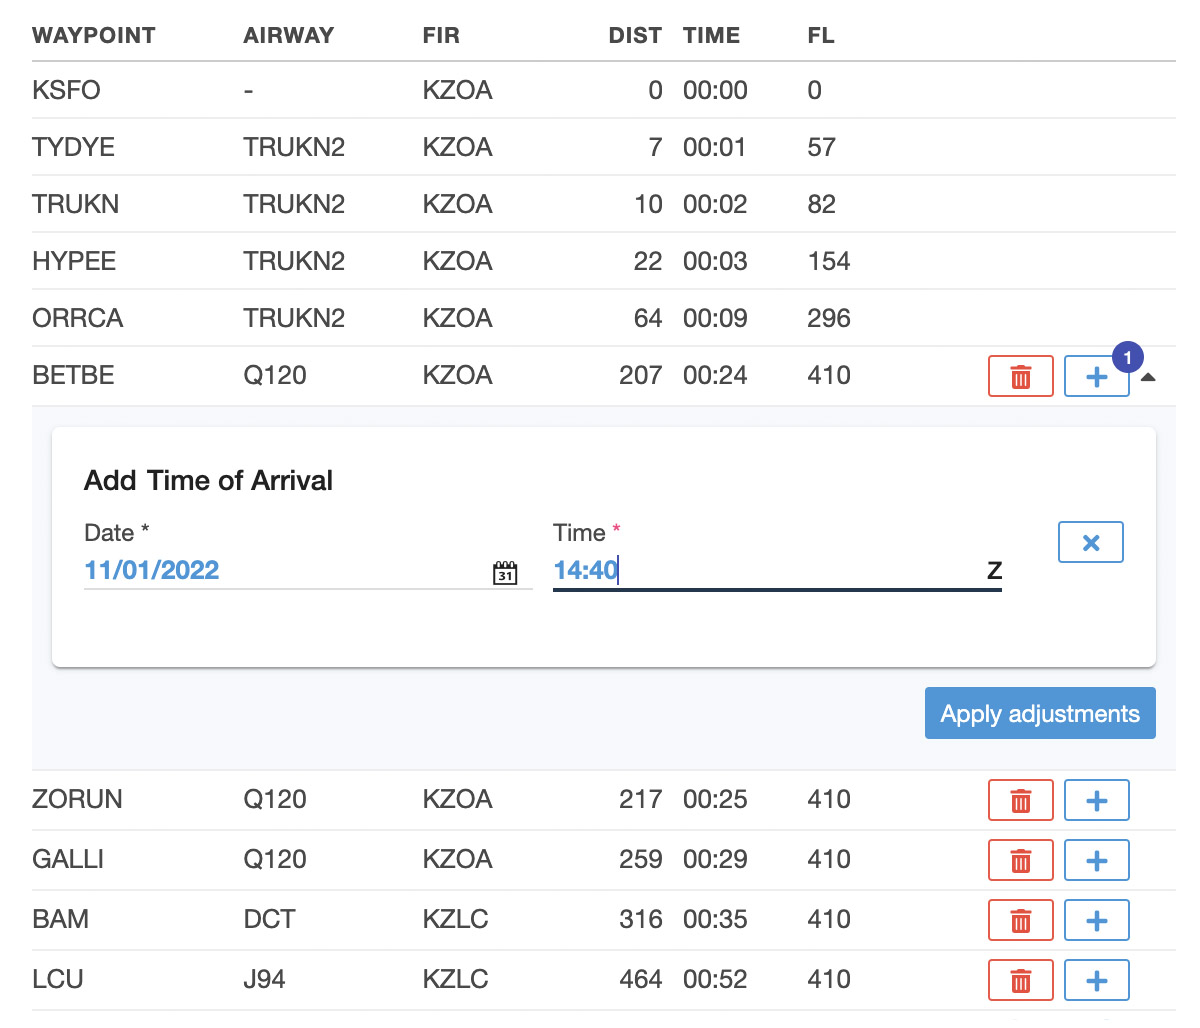The image size is (1200, 1028).
Task: Select the KSFO waypoint row
Action: tap(66, 91)
